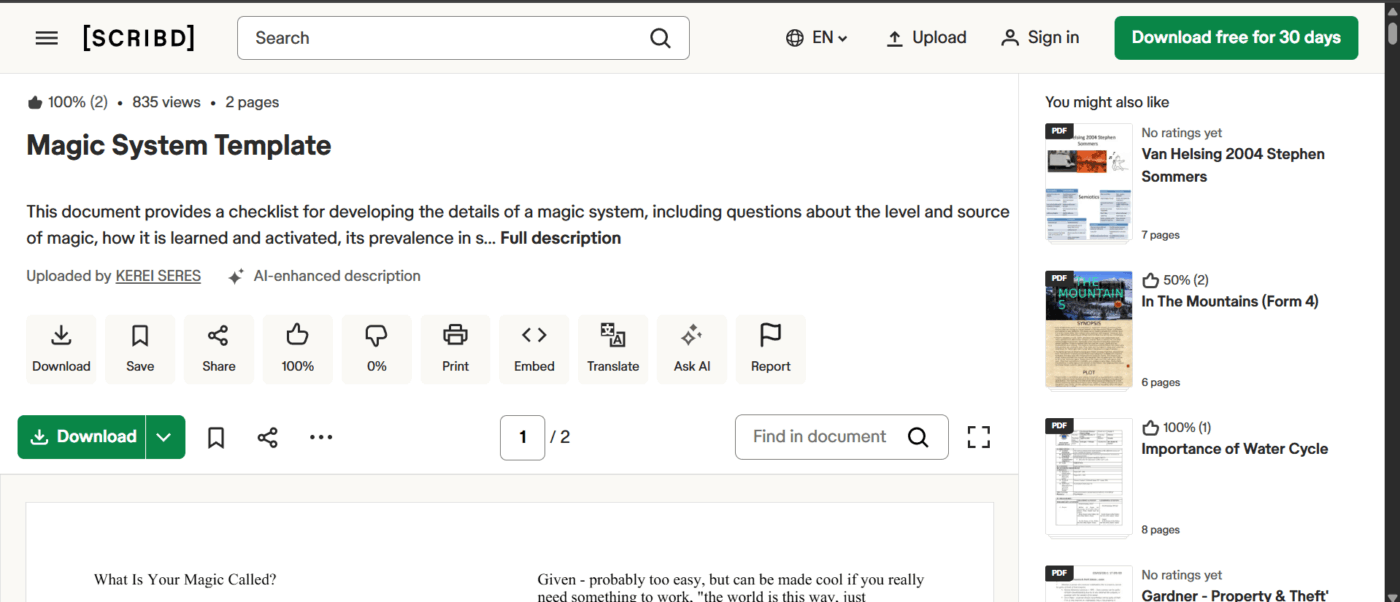Open the hamburger navigation menu
Image resolution: width=1400 pixels, height=602 pixels.
coord(46,37)
